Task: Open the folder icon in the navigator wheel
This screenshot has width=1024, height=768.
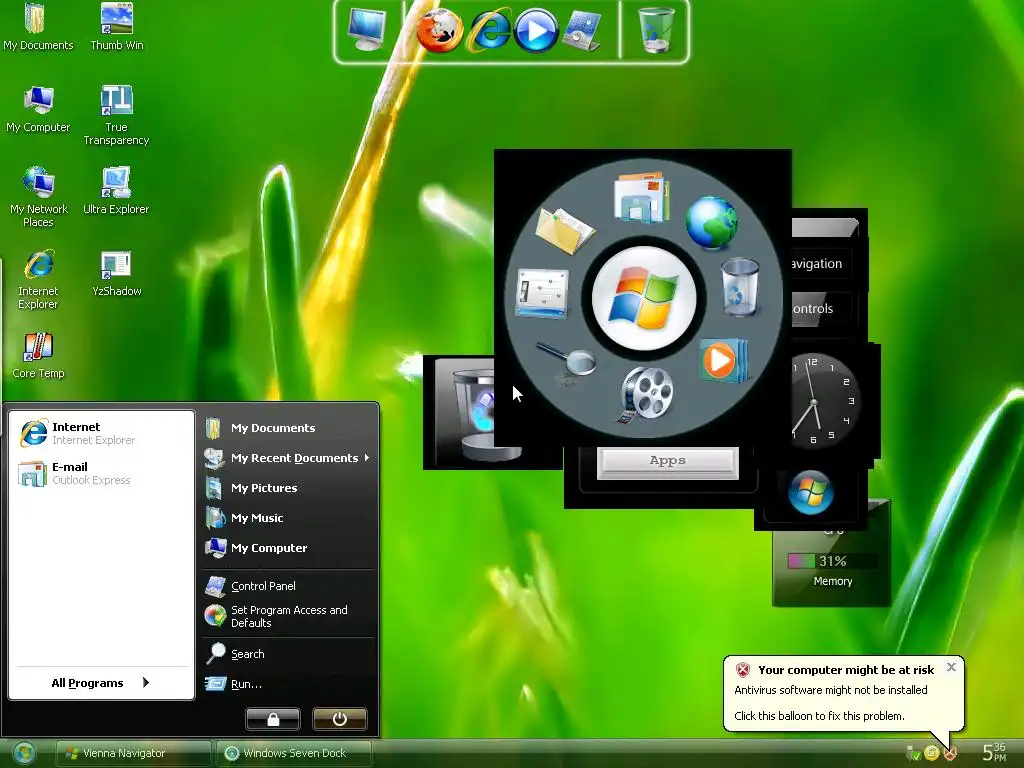Action: click(x=564, y=231)
